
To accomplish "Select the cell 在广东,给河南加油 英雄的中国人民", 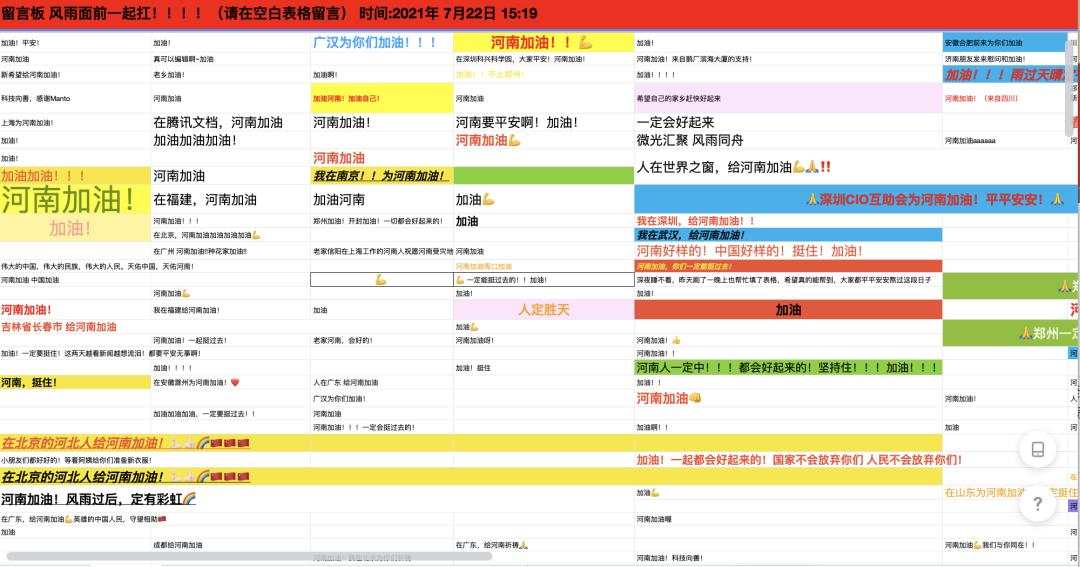I will [x=84, y=519].
